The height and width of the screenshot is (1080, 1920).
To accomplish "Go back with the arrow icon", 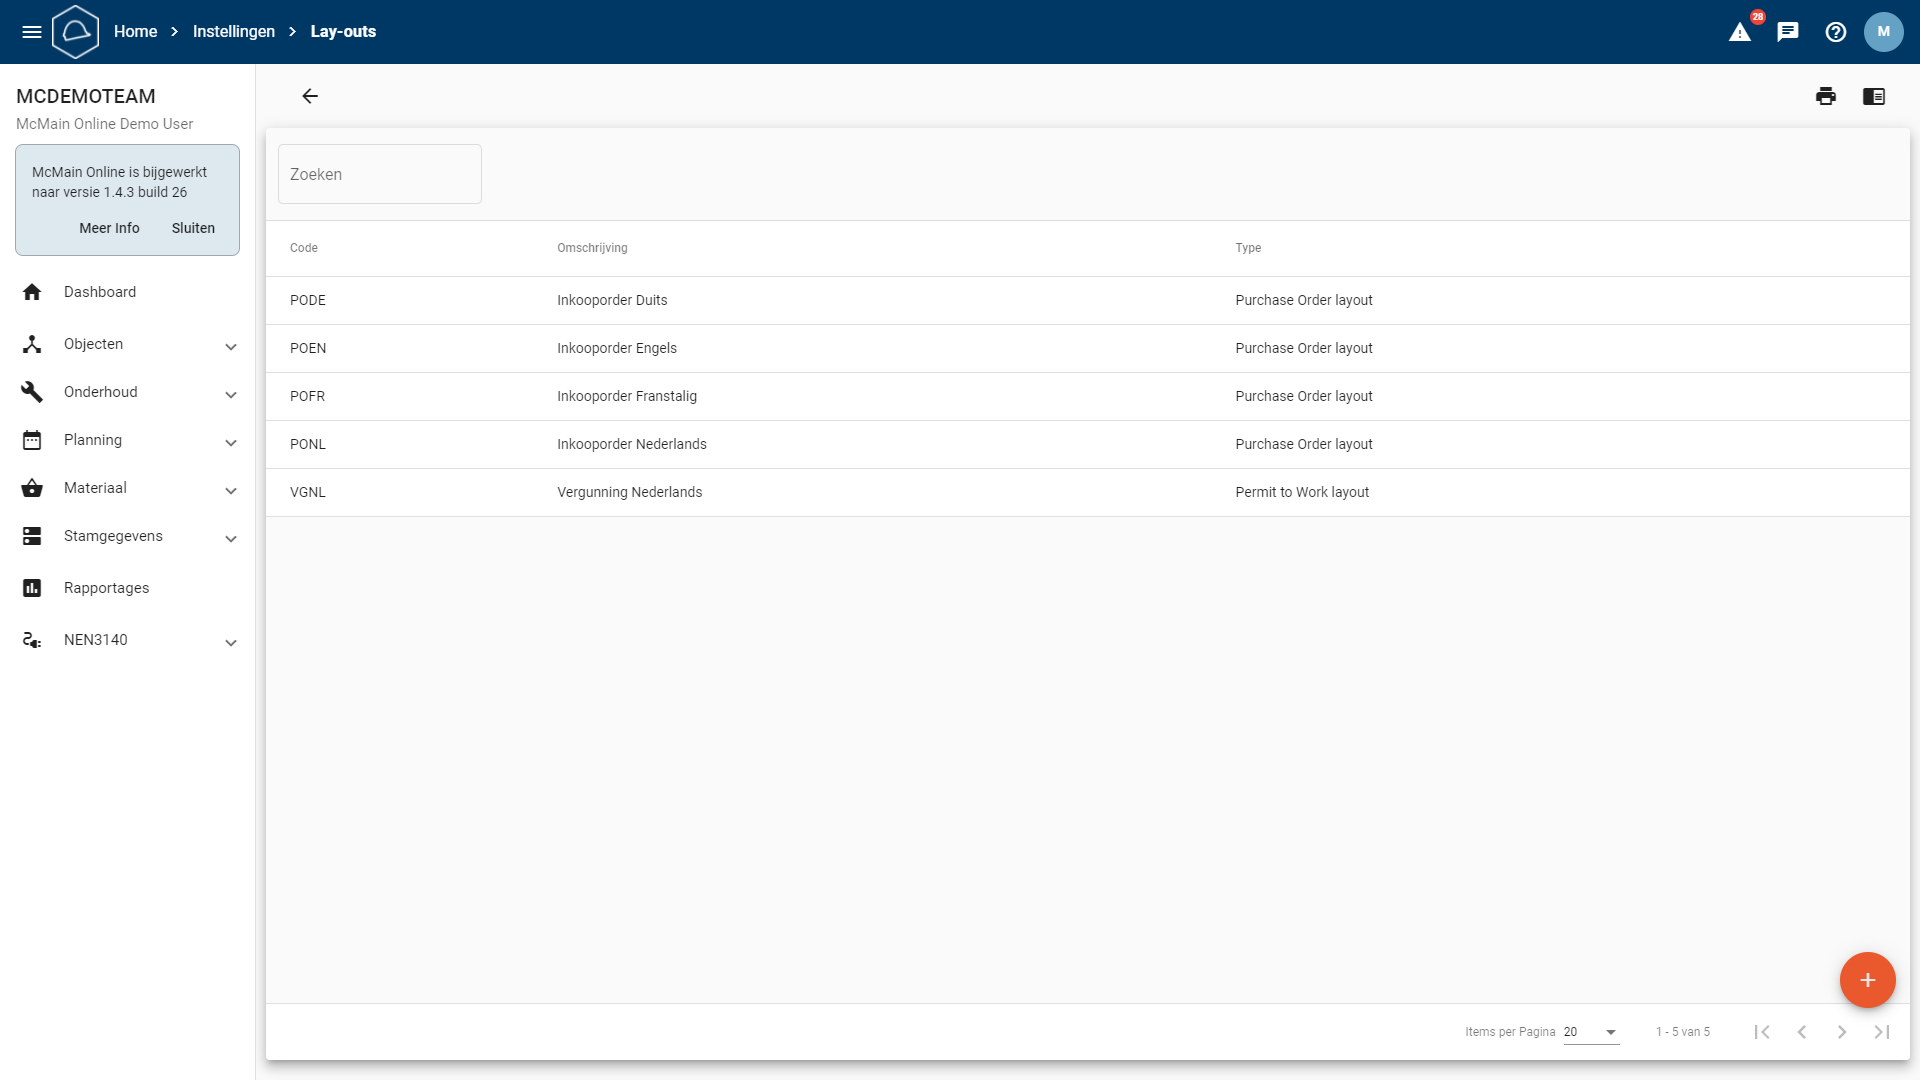I will point(310,96).
